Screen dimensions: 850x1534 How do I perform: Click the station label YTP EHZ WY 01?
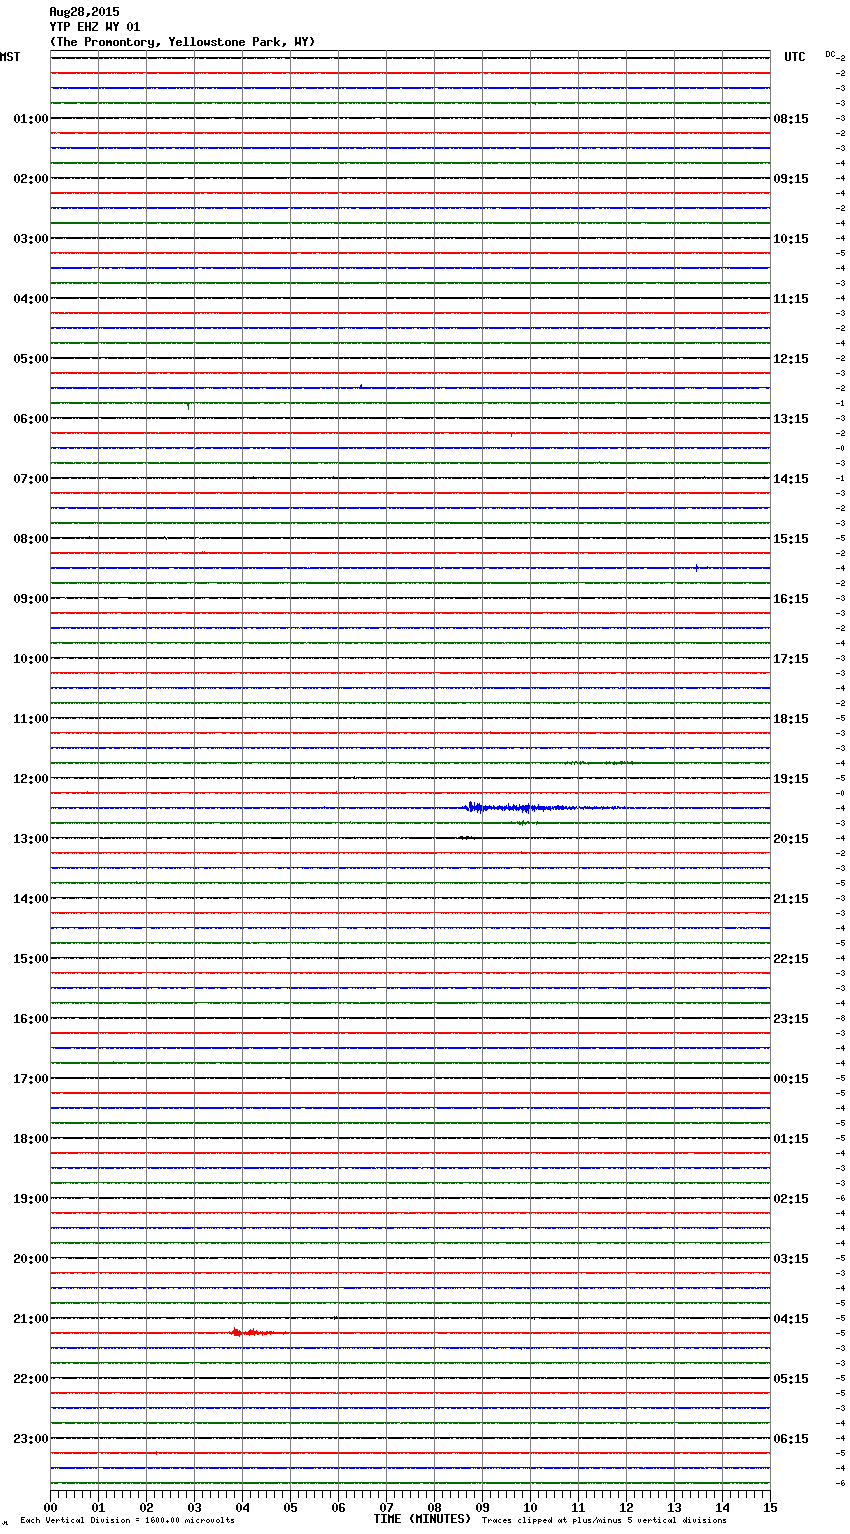pyautogui.click(x=95, y=27)
